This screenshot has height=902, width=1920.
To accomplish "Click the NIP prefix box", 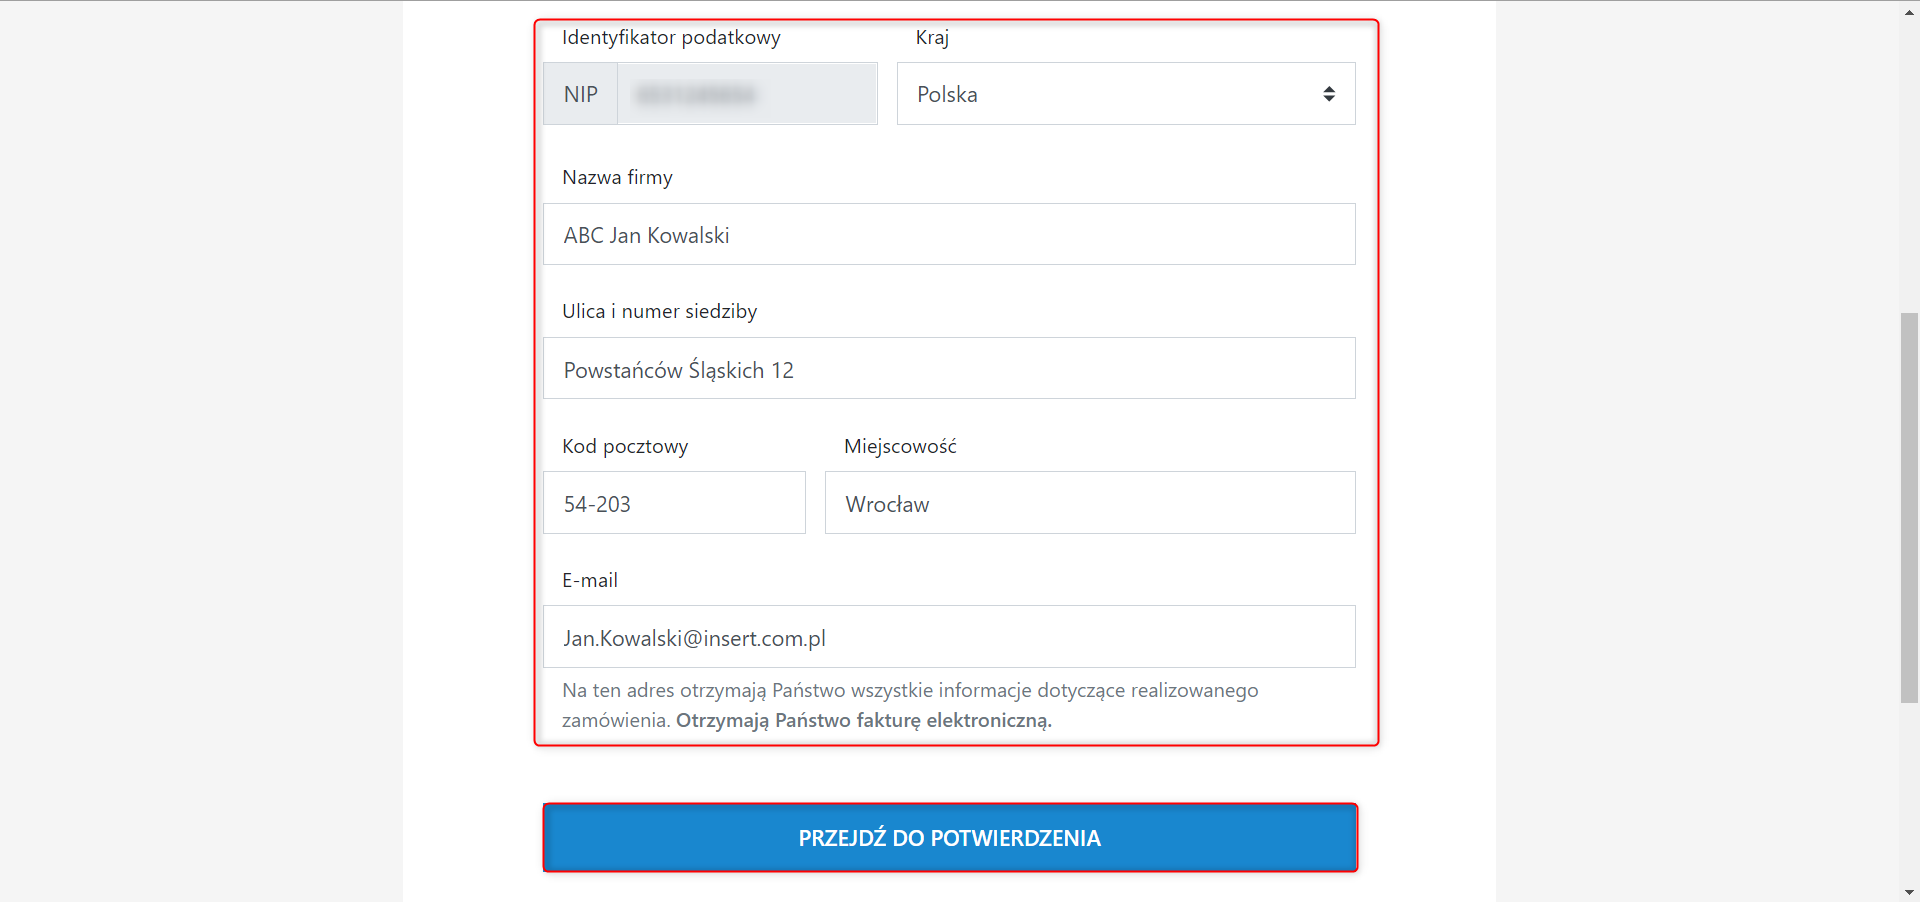I will [580, 94].
